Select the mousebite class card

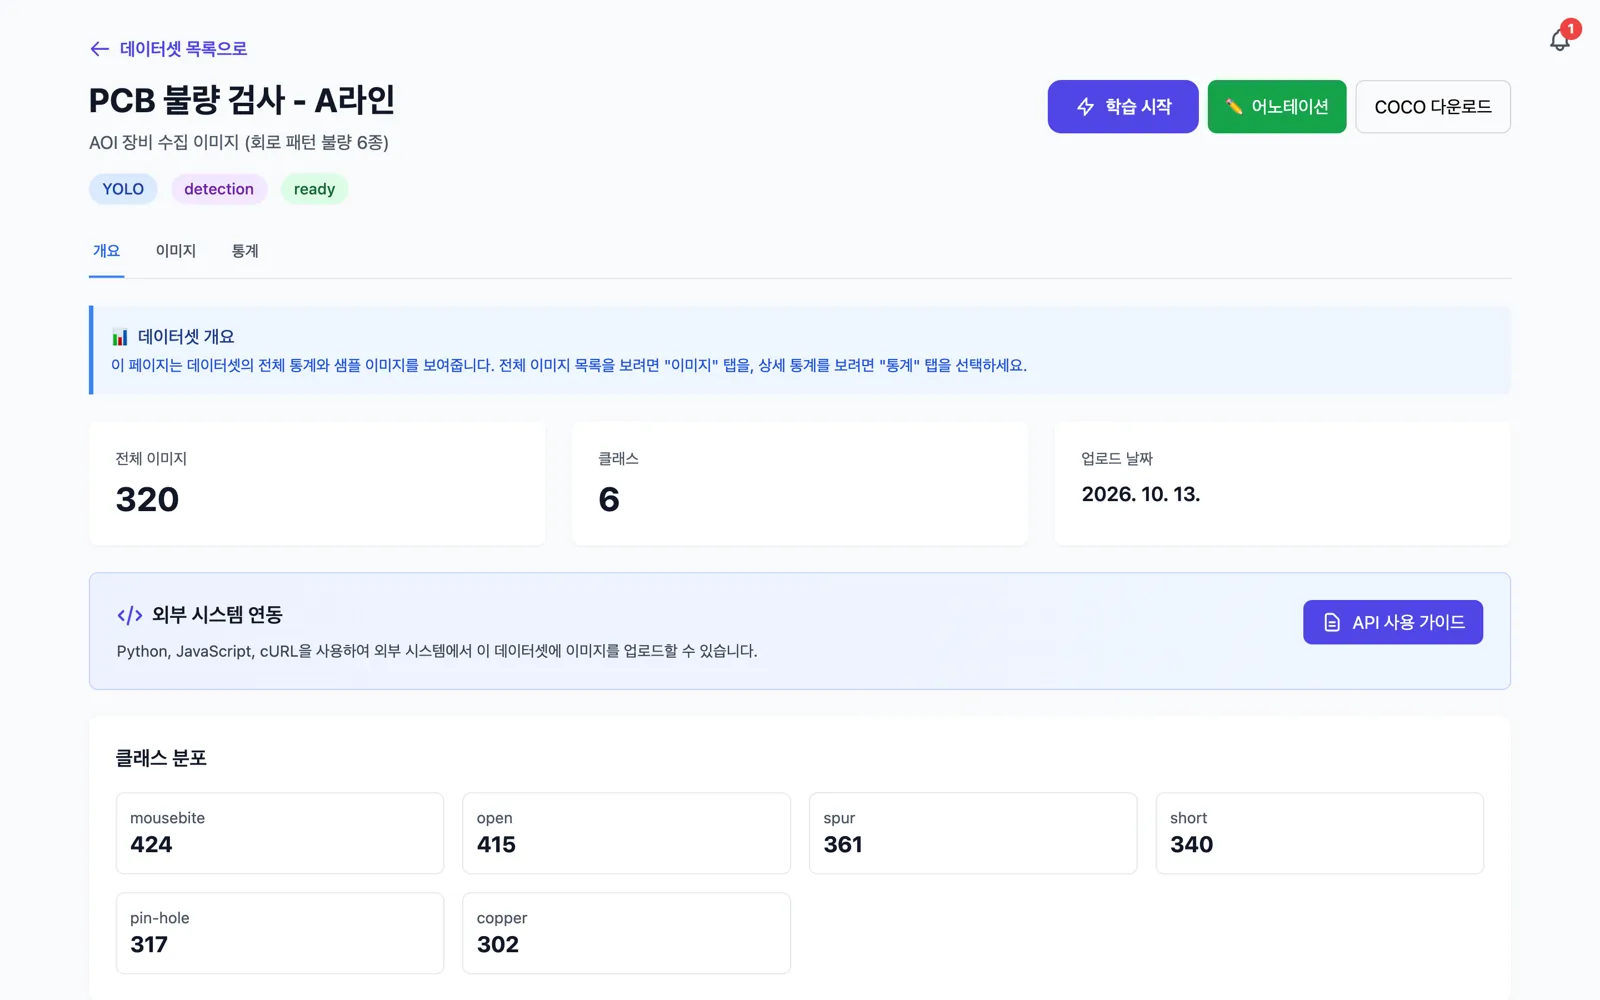[280, 833]
